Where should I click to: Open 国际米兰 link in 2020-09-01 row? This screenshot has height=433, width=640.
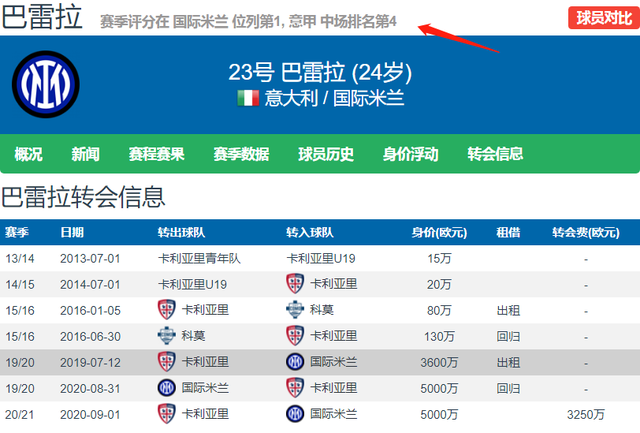[333, 414]
